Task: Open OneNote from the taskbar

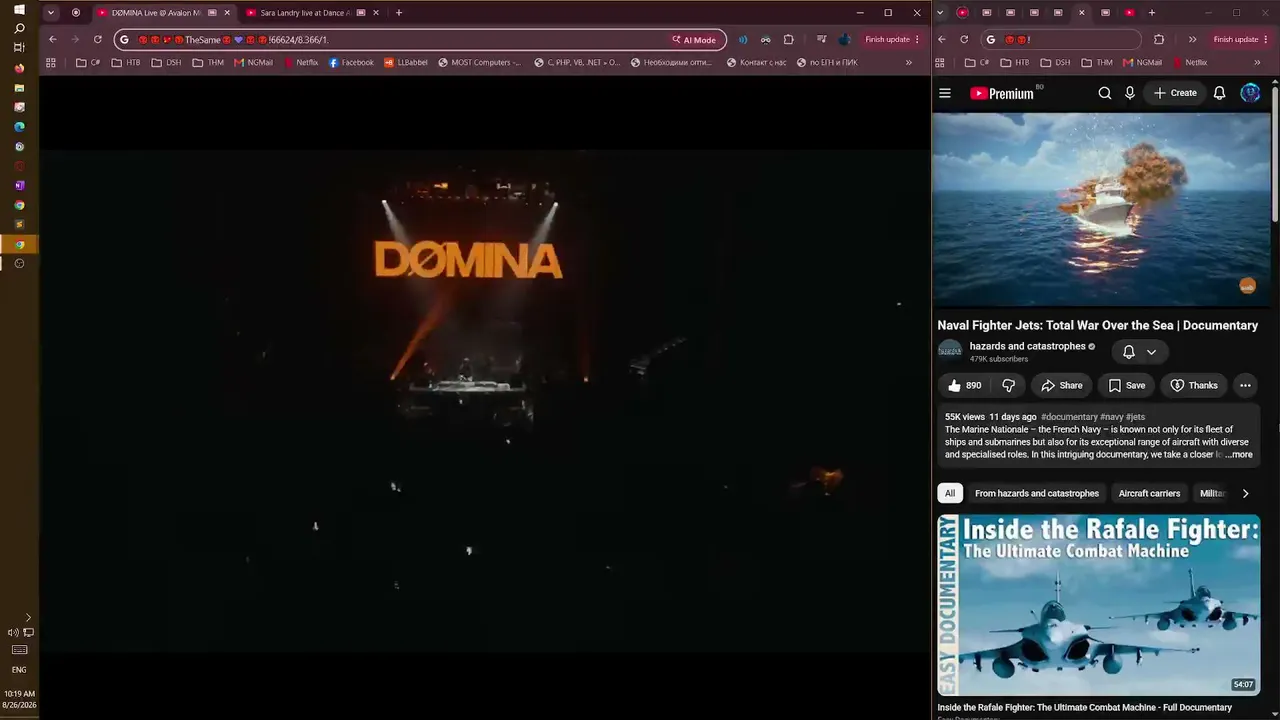Action: point(19,186)
